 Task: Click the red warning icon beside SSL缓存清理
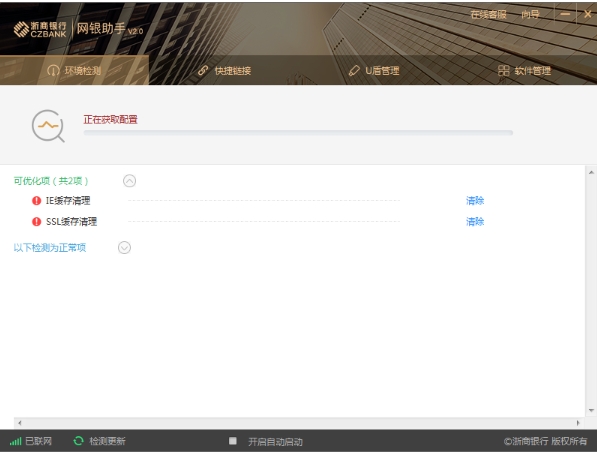coord(37,222)
